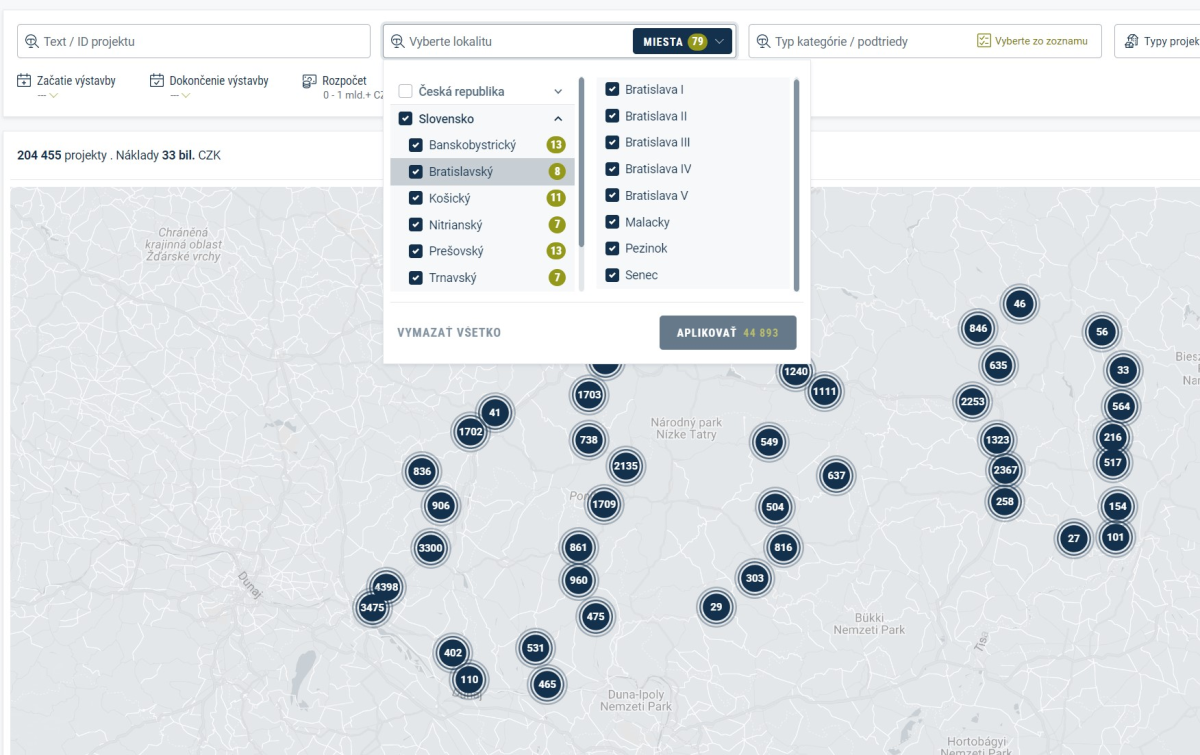Screen dimensions: 1200x755
Task: Click the map cluster marker labeled 3300
Action: click(x=430, y=548)
